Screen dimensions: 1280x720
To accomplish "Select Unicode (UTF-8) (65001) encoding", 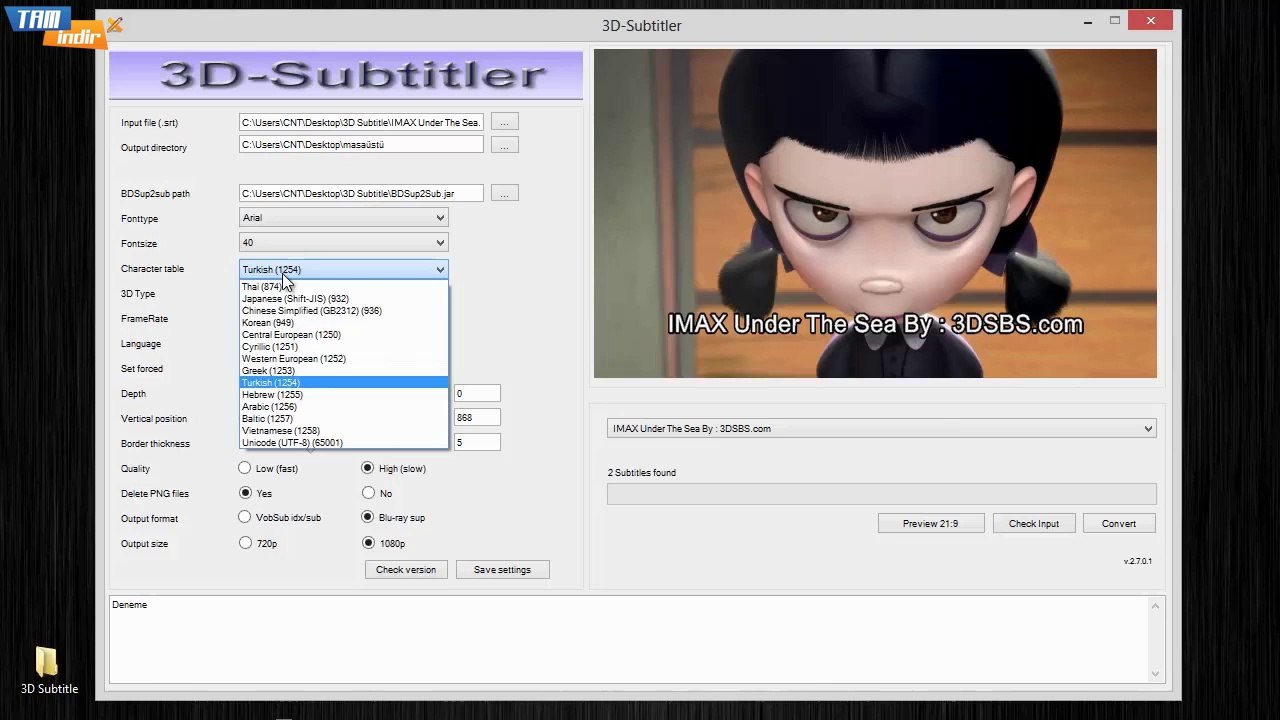I will [344, 443].
